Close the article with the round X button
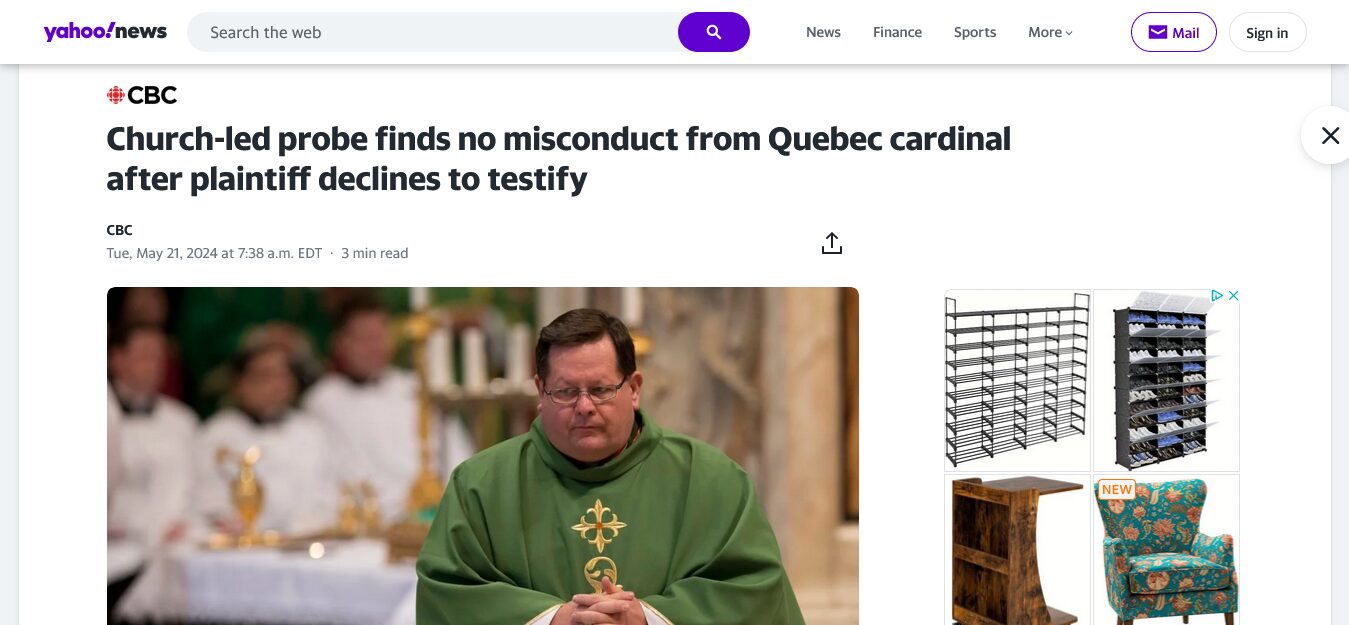Screen dimensions: 1349x625 1330,136
